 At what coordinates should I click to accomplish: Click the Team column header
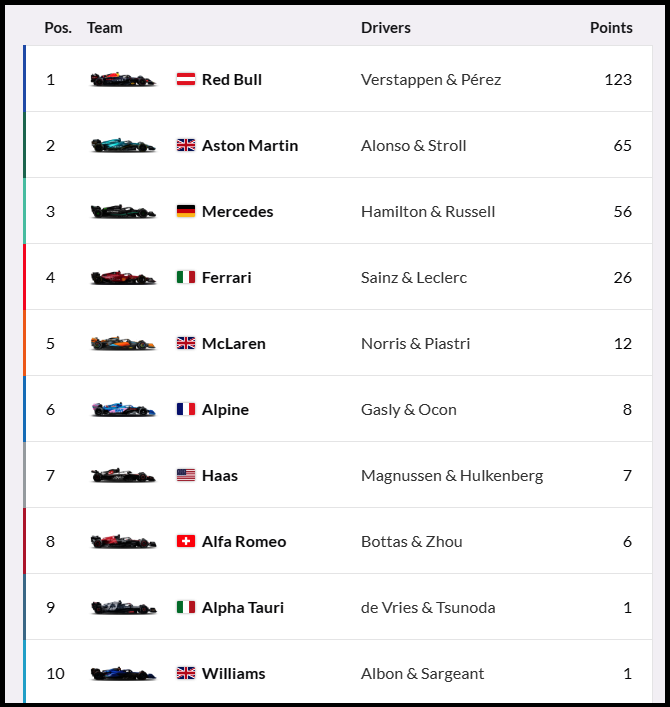(x=104, y=28)
